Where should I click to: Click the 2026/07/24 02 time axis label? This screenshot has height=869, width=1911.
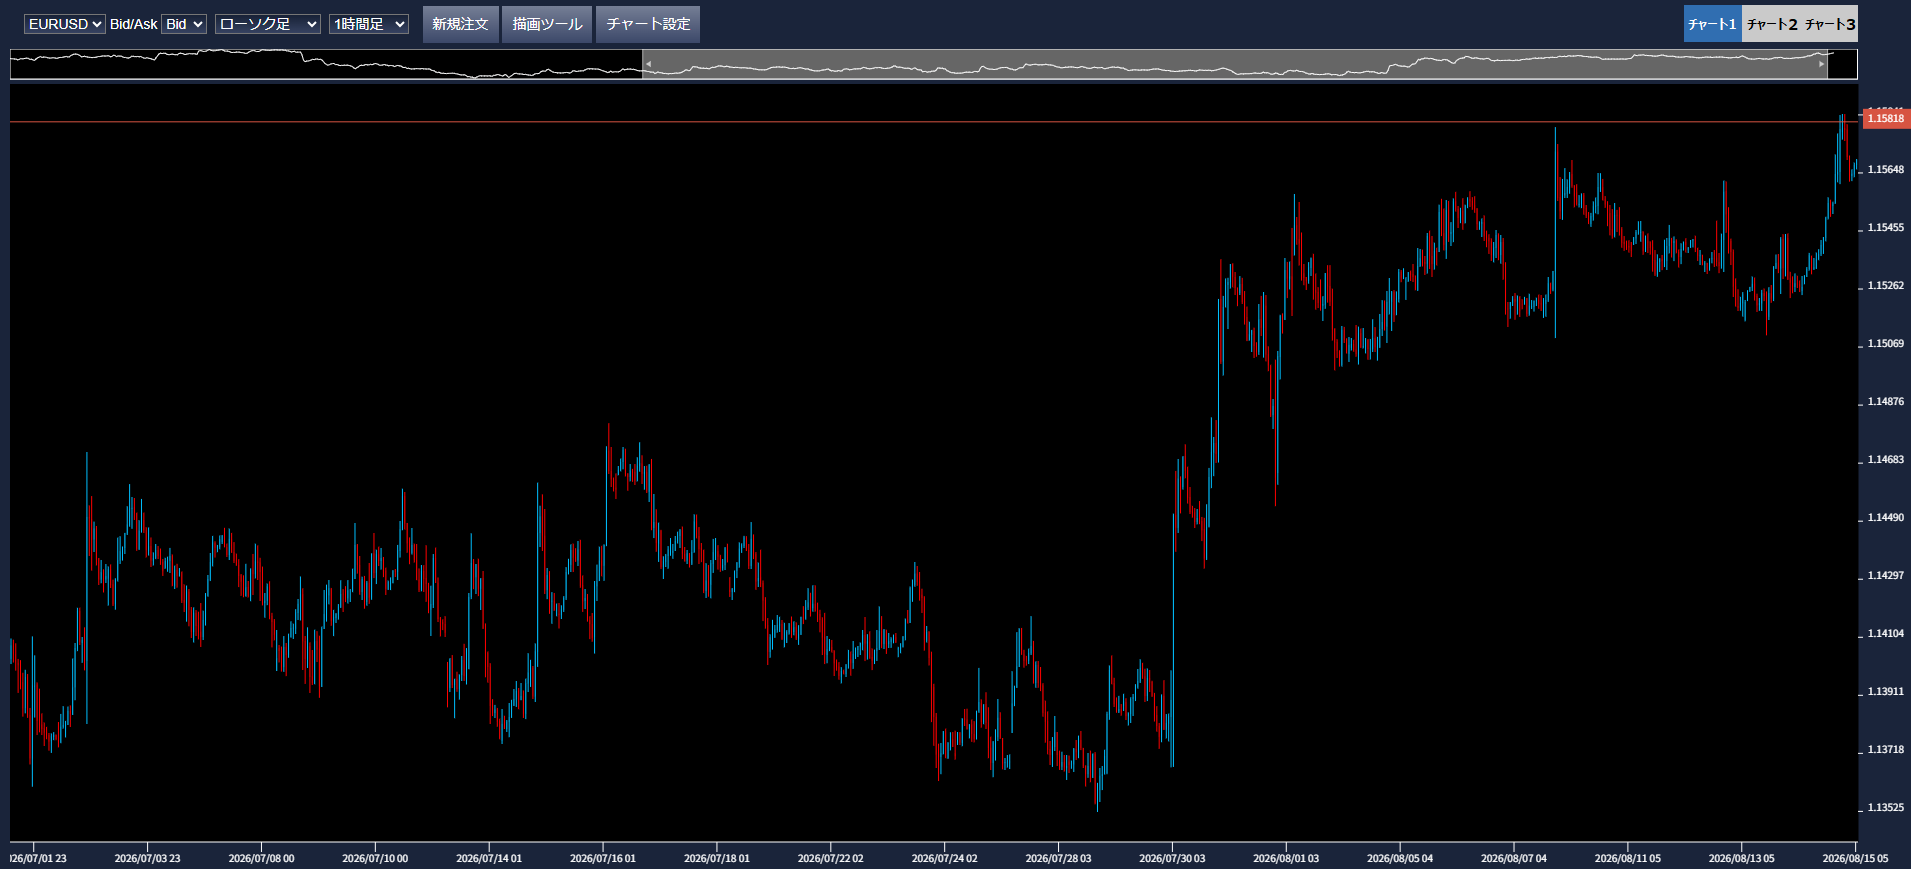pyautogui.click(x=945, y=859)
